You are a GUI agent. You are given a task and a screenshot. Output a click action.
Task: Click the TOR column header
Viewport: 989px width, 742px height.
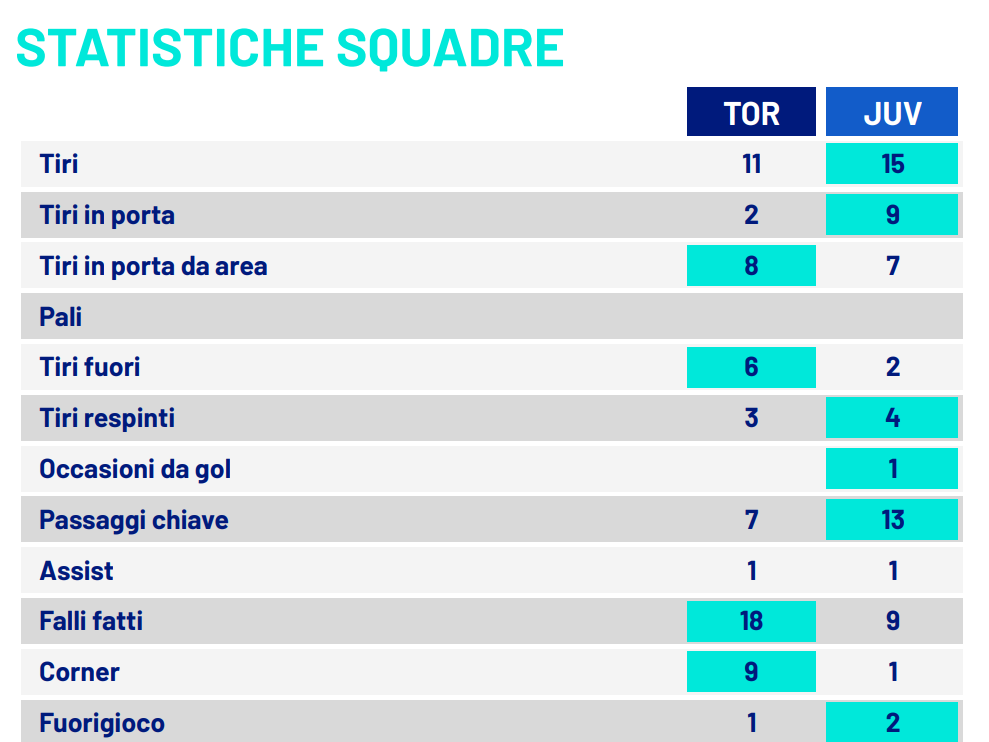(x=751, y=112)
